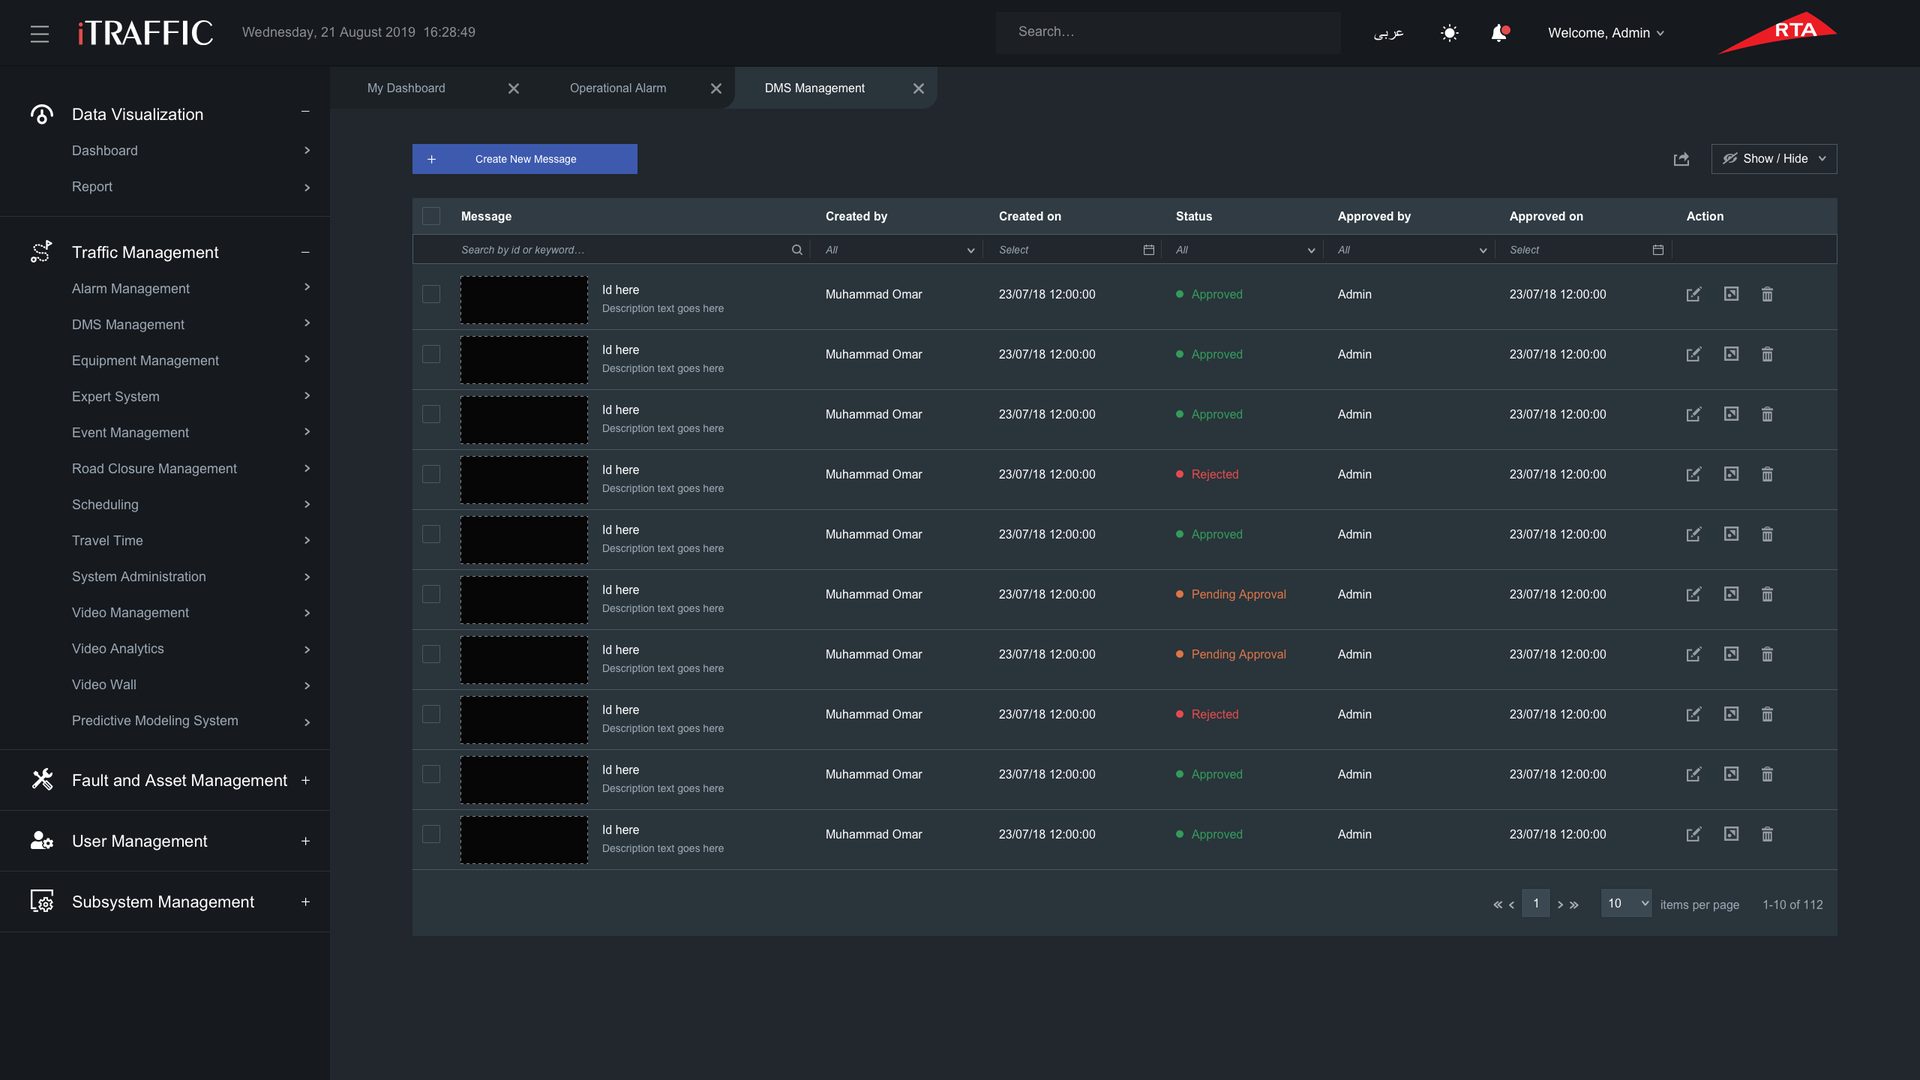Screen dimensions: 1920x1080
Task: Click the first message thumbnail preview
Action: pyautogui.click(x=524, y=300)
